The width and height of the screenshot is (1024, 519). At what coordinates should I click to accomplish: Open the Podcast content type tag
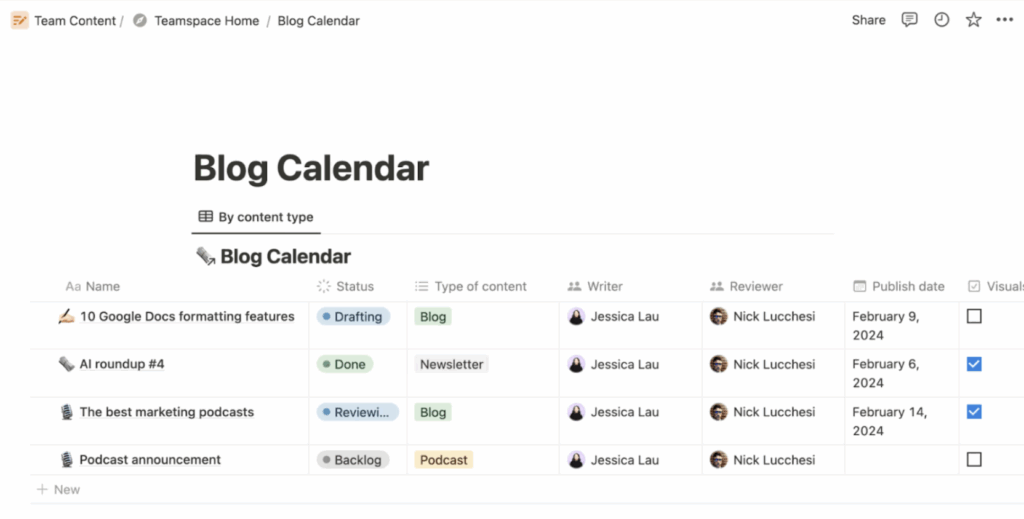coord(443,460)
